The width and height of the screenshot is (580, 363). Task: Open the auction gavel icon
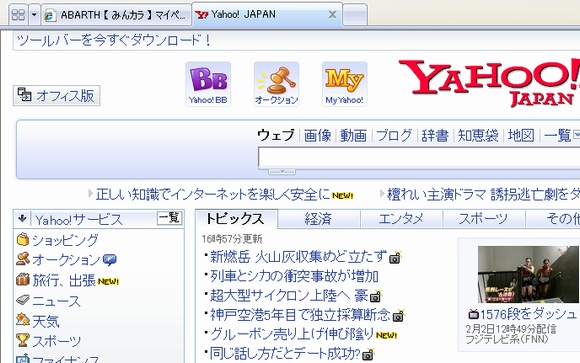tap(276, 84)
